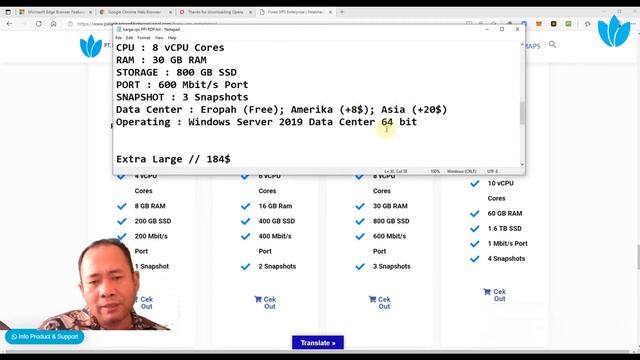Click the checkmark beside 400 GB SSD

tap(245, 221)
